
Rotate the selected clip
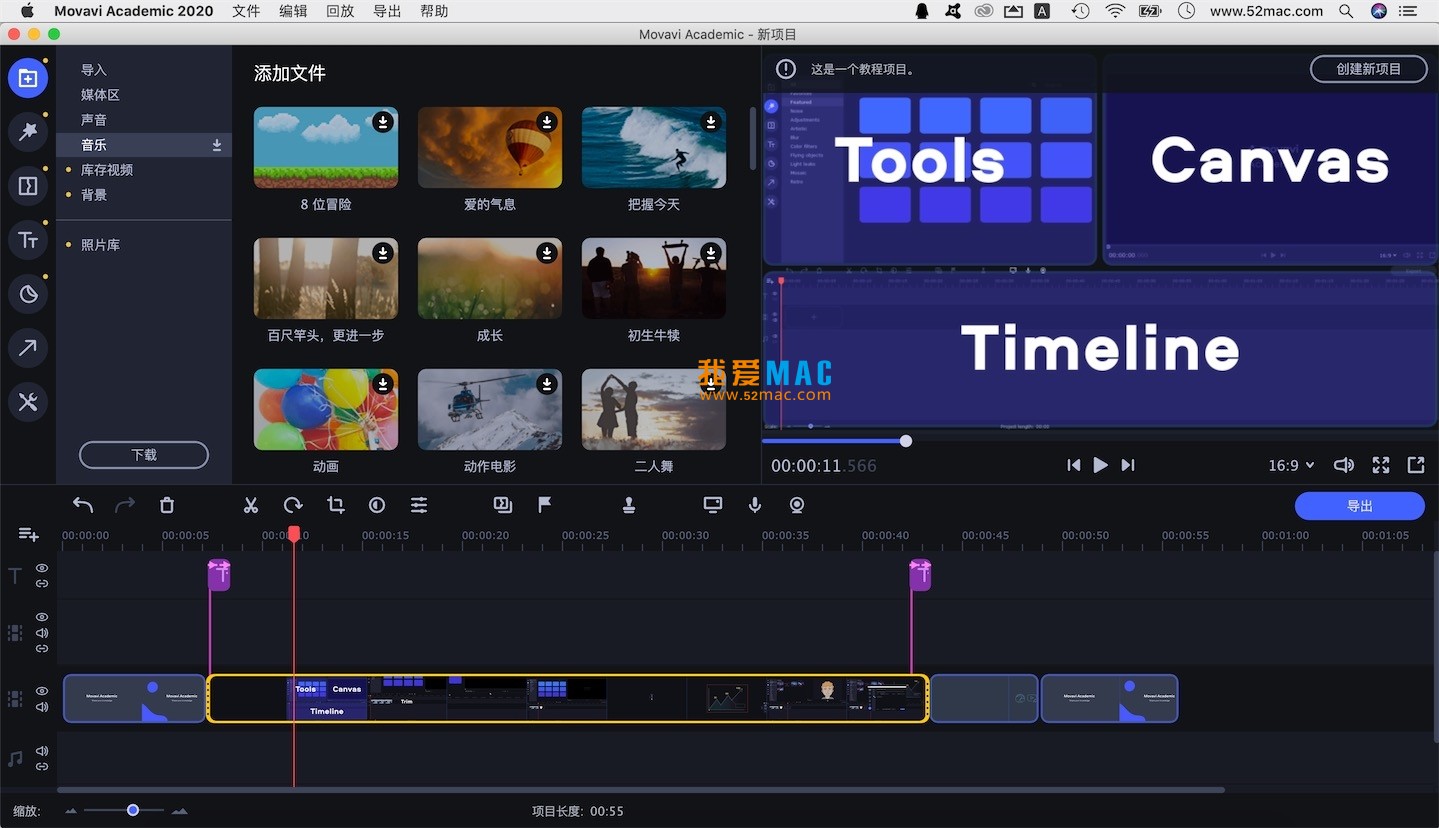[293, 506]
